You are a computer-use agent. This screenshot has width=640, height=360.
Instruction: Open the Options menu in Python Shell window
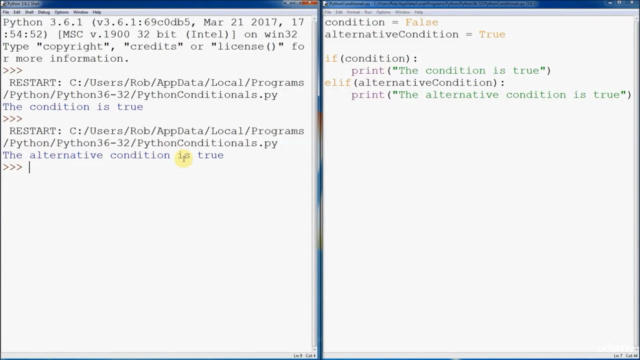[x=61, y=12]
